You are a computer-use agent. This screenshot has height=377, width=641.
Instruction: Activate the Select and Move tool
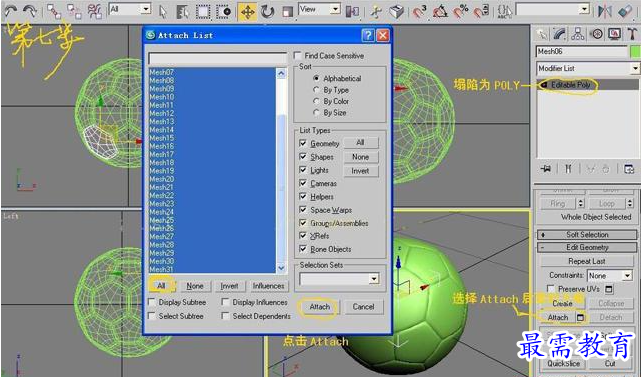(248, 12)
